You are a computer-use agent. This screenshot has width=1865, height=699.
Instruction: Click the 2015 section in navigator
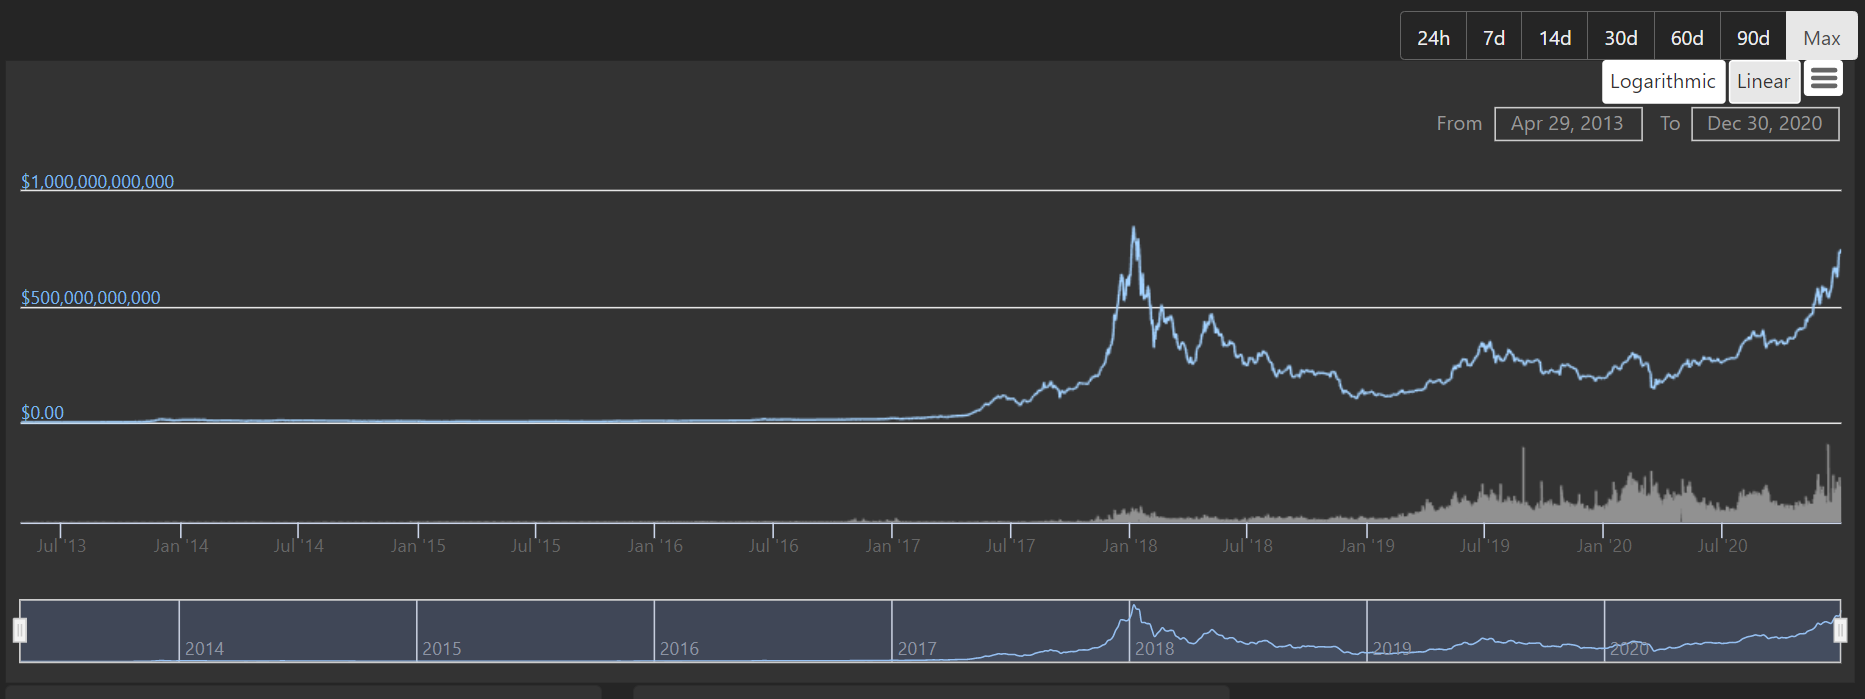point(535,632)
